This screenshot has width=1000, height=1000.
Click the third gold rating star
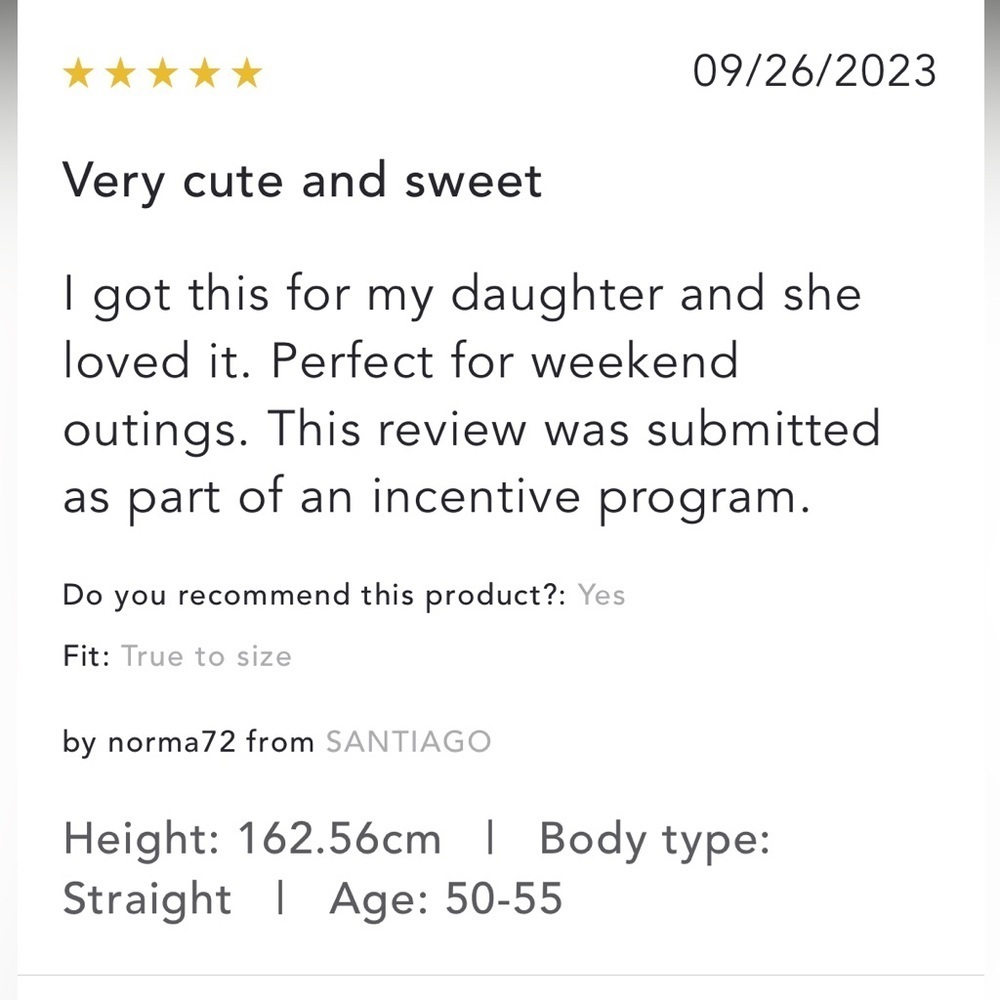163,73
